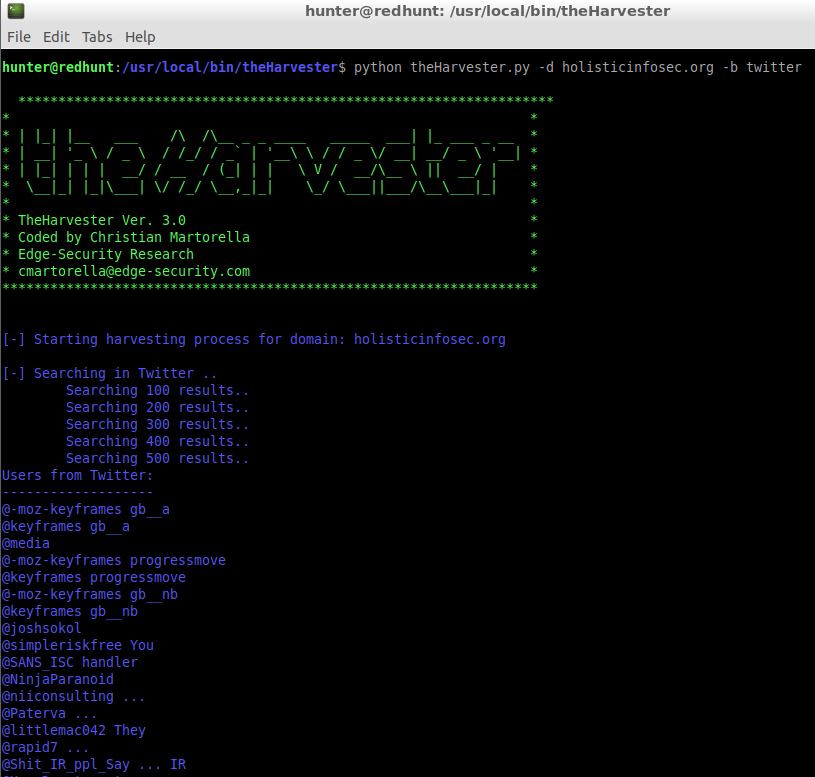Click the '@keyframes gb__nb' entry

point(70,612)
